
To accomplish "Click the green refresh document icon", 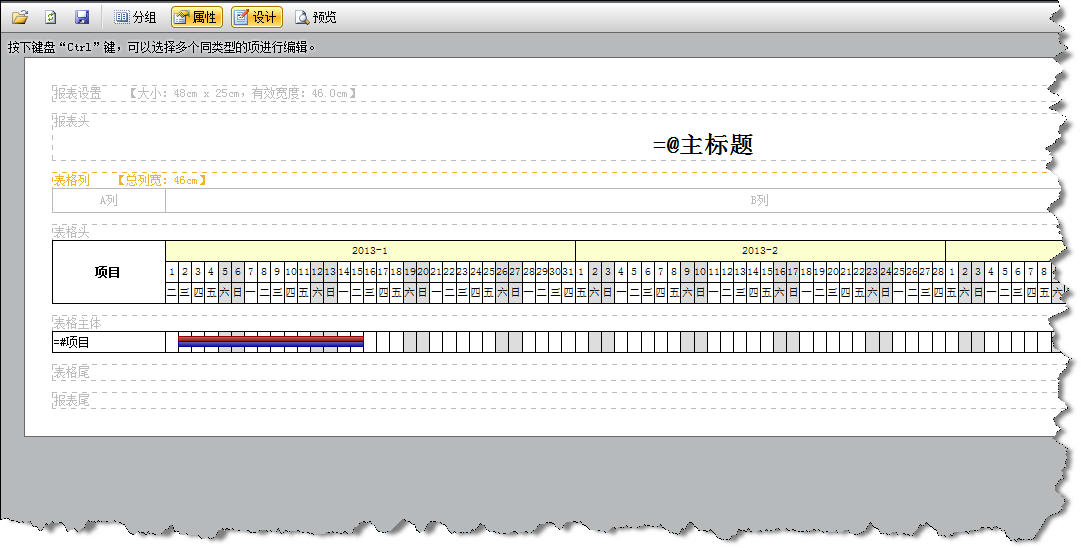I will [x=50, y=17].
